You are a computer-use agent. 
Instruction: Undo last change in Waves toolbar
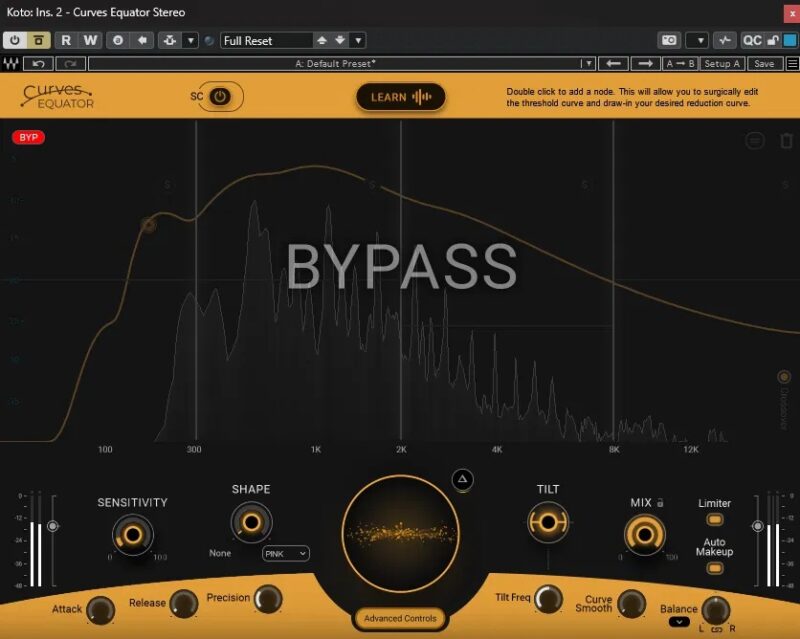pos(38,64)
